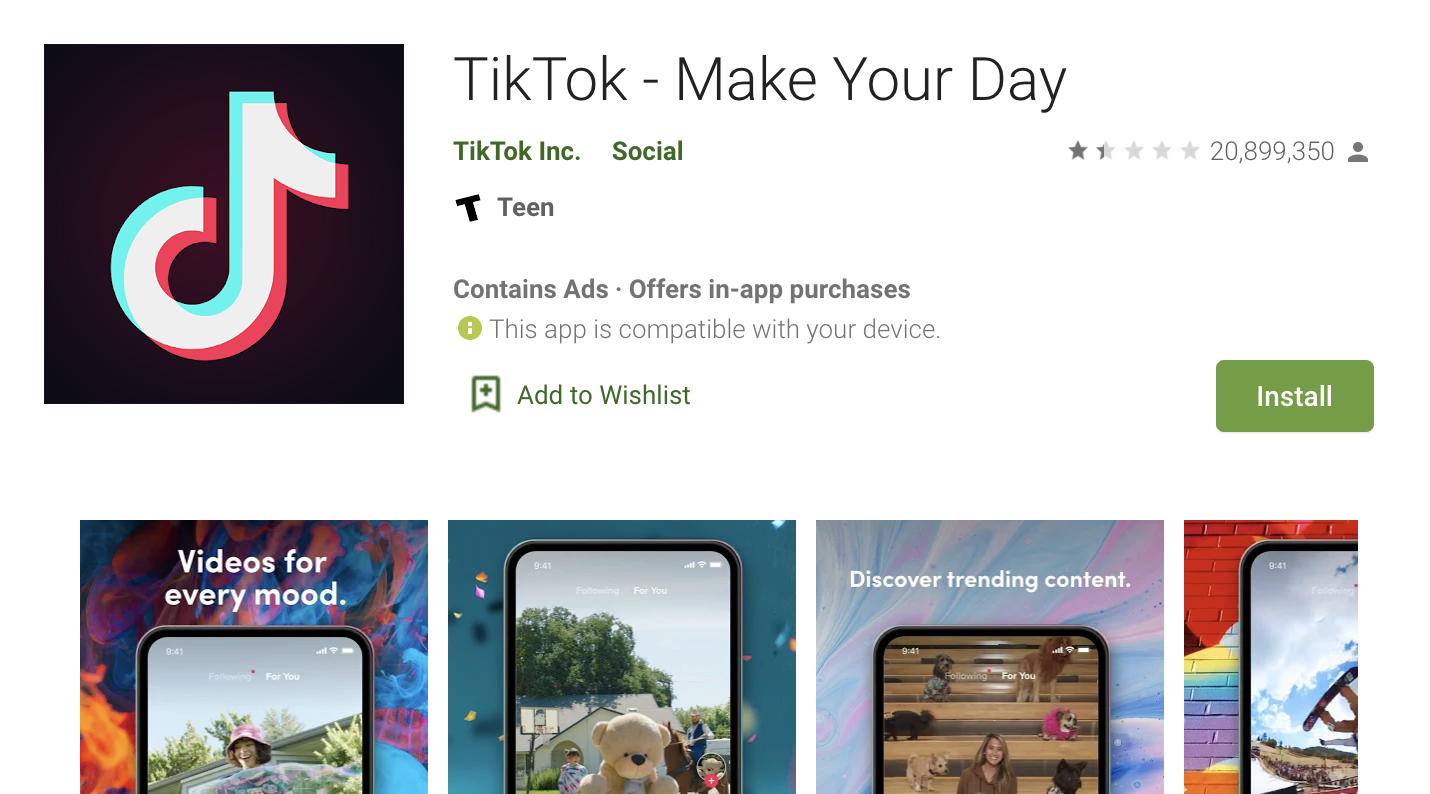
Task: Click the last empty rating star
Action: coord(1189,151)
